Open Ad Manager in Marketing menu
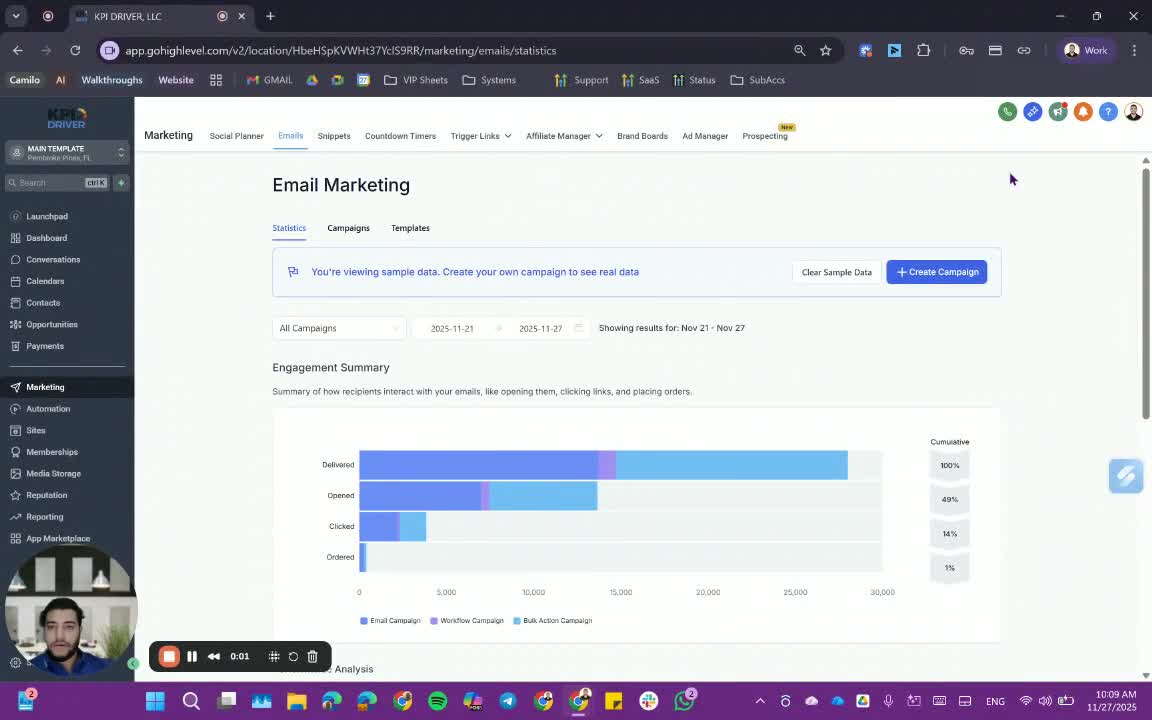This screenshot has width=1152, height=720. (x=705, y=136)
